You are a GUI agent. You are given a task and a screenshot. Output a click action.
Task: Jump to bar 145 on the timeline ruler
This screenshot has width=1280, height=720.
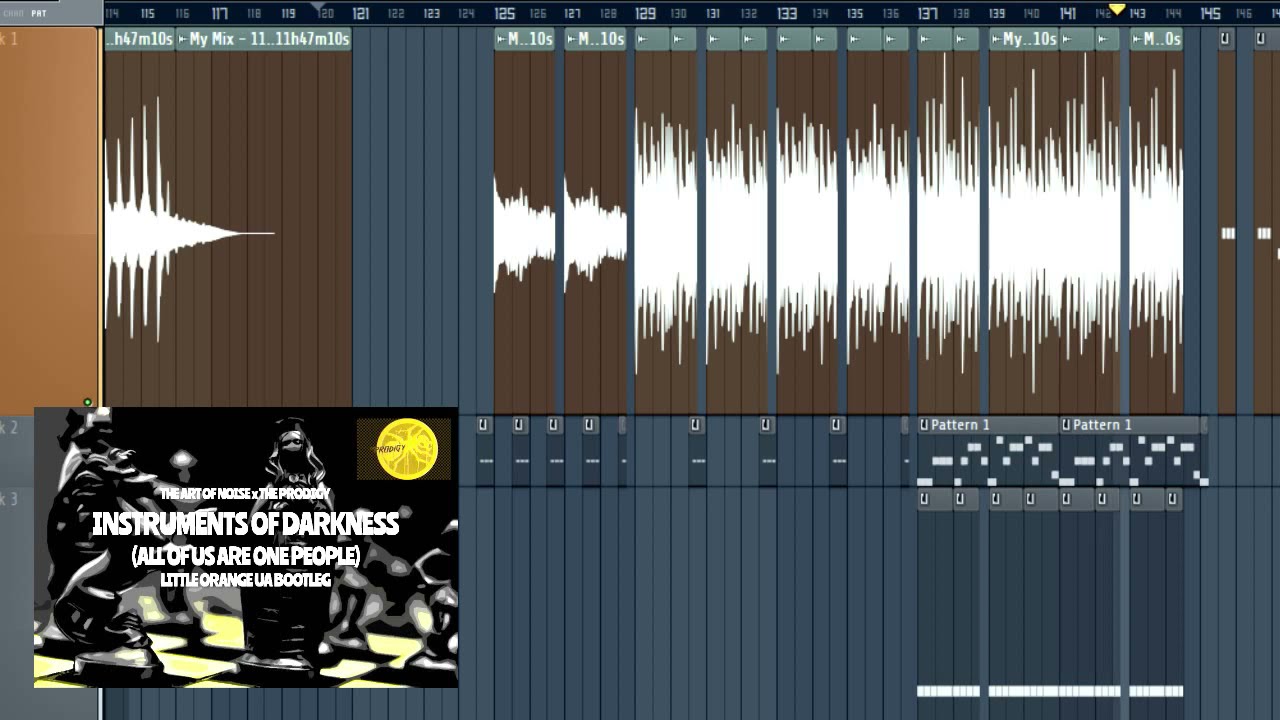[x=1210, y=13]
